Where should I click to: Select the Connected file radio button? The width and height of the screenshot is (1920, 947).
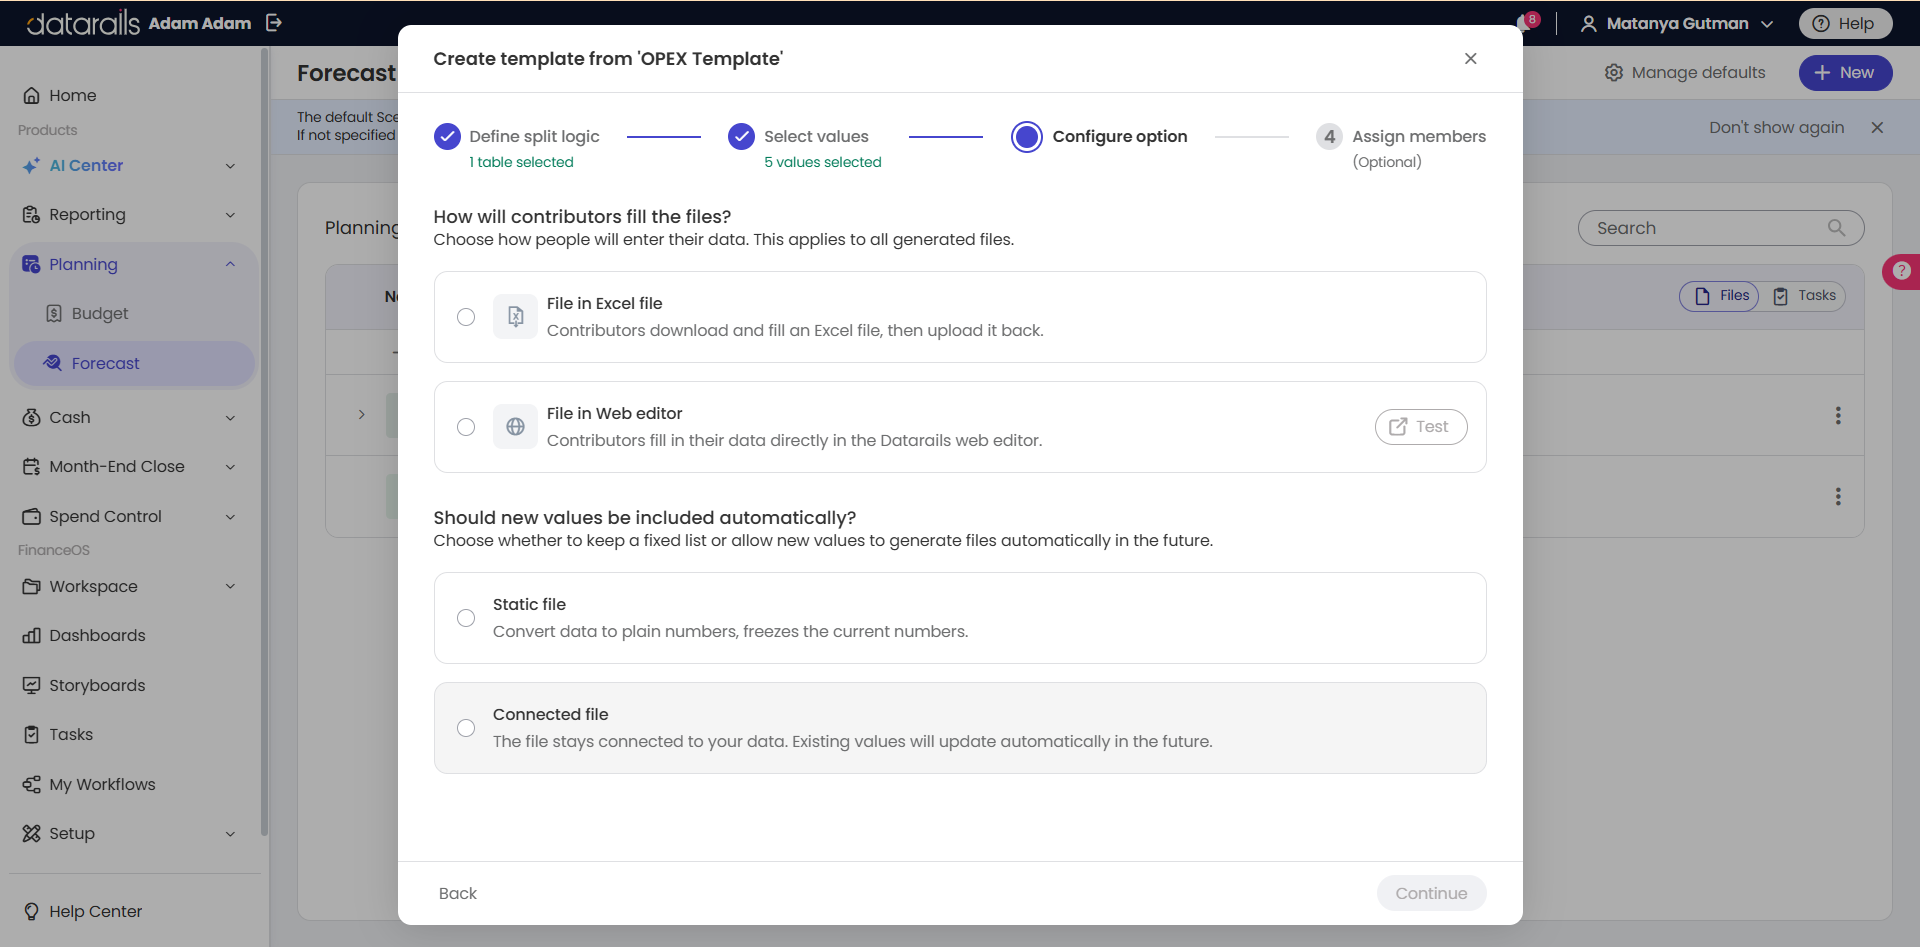point(466,728)
